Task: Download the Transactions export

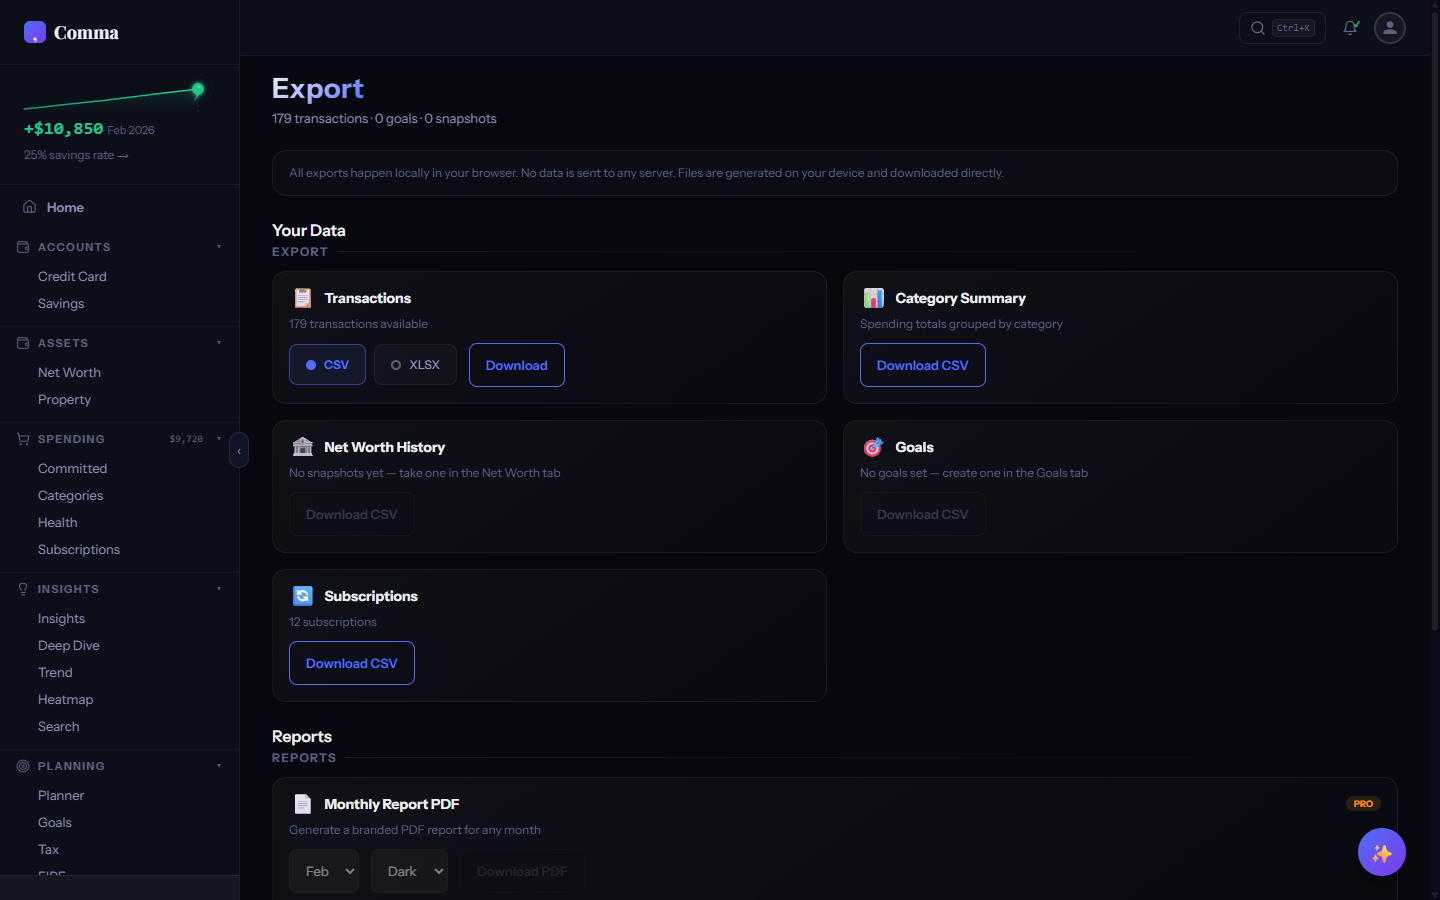Action: [x=516, y=365]
